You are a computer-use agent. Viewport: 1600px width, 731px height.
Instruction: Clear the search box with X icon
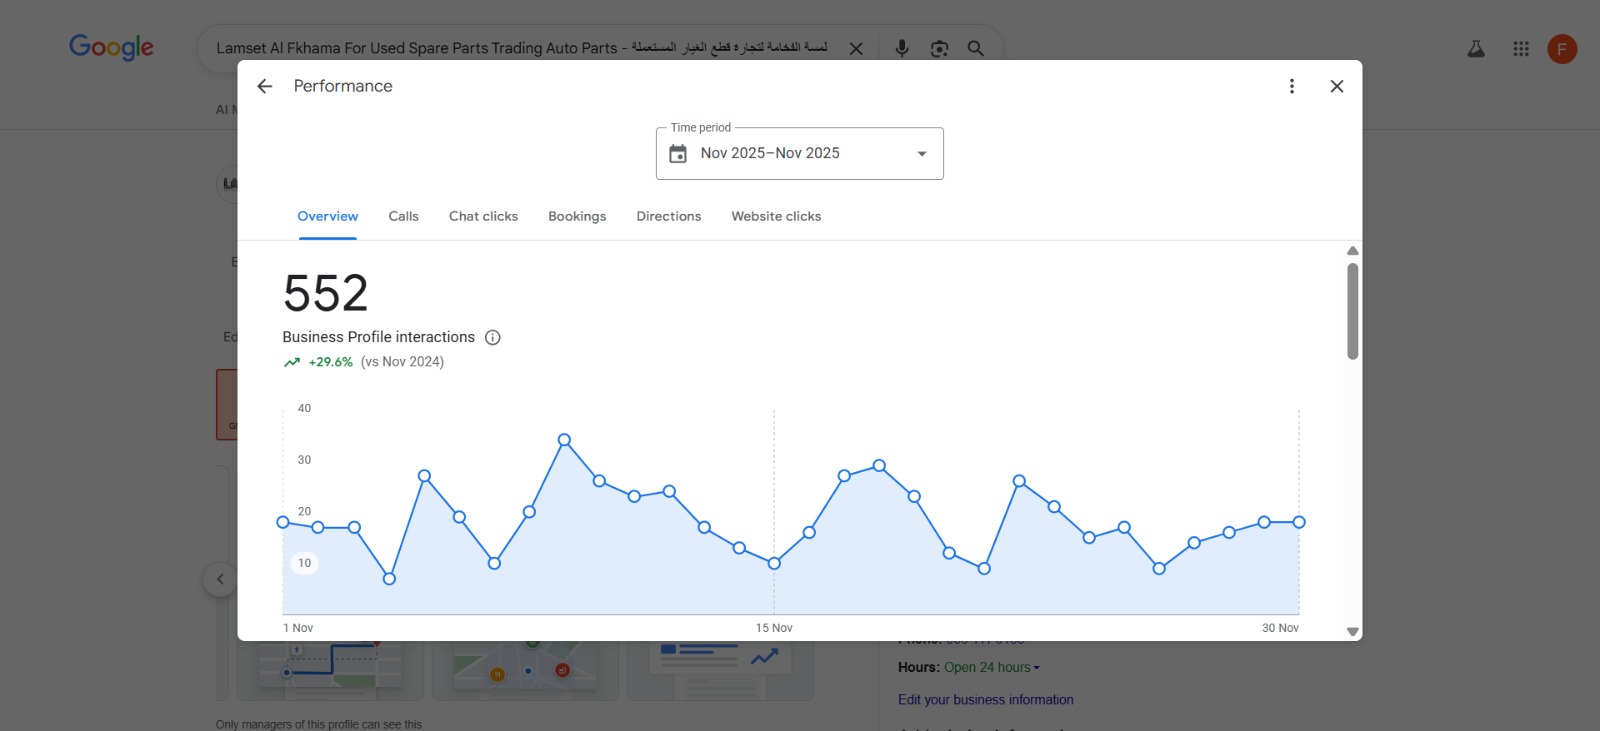(856, 48)
